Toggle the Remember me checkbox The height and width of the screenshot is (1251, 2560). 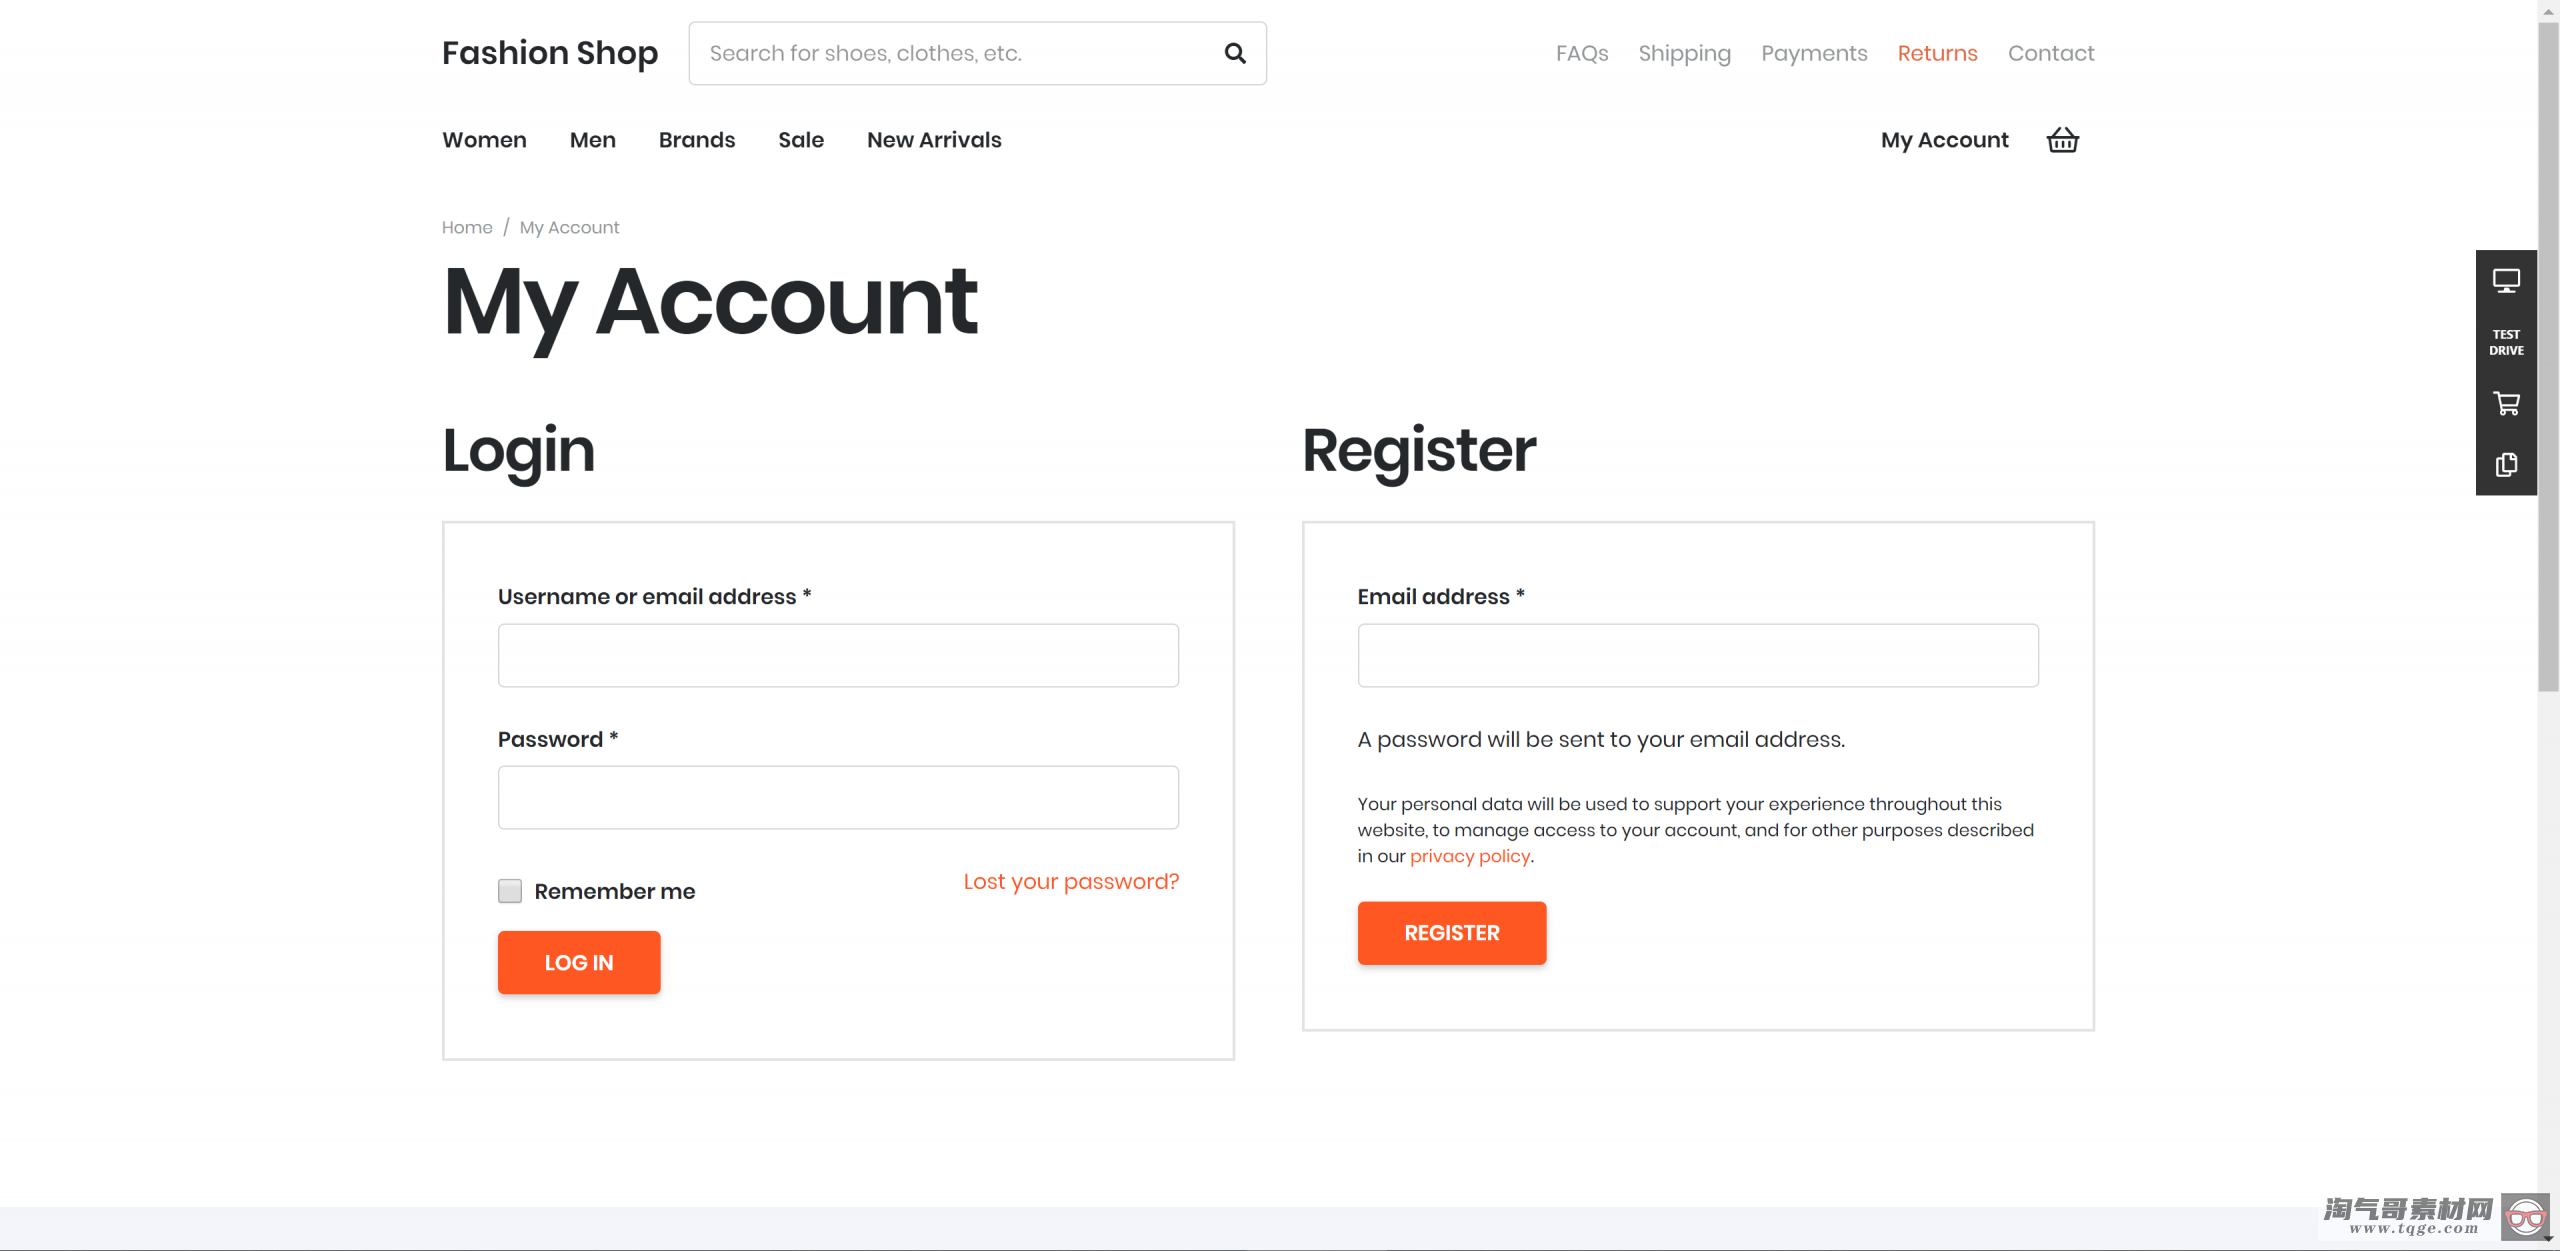[509, 890]
